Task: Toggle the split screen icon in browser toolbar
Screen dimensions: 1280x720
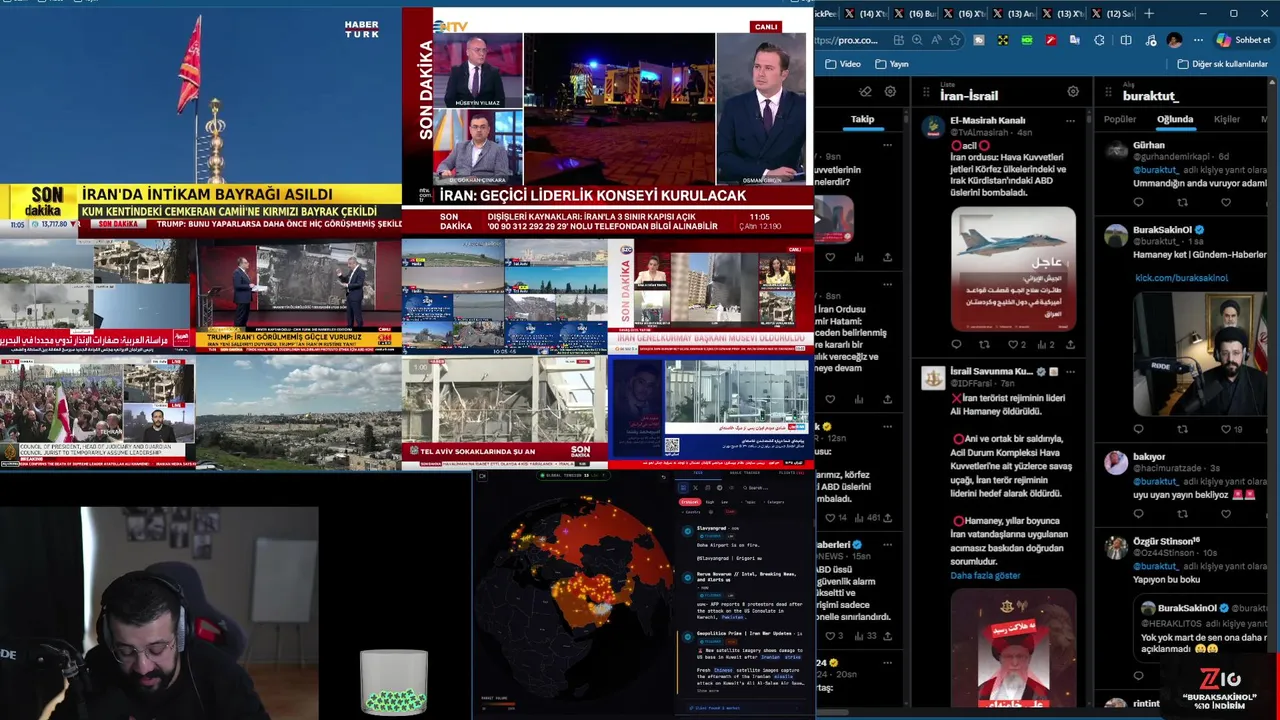Action: point(1126,40)
